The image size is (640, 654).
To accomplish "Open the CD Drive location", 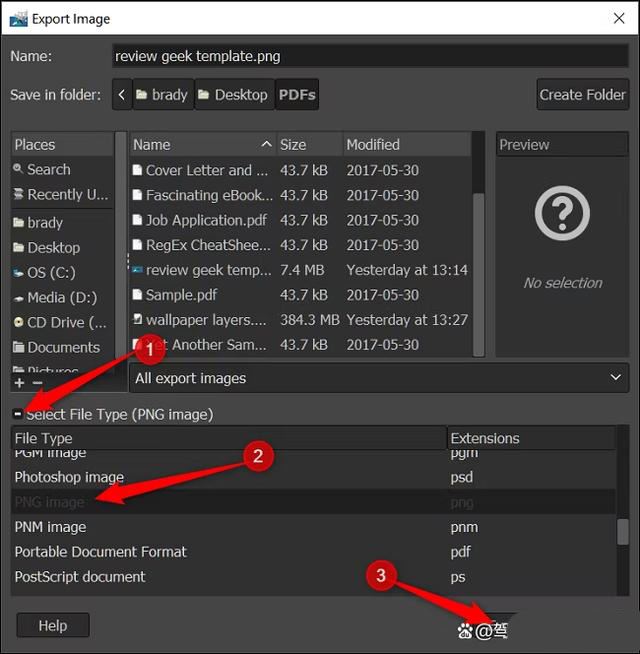I will (60, 322).
